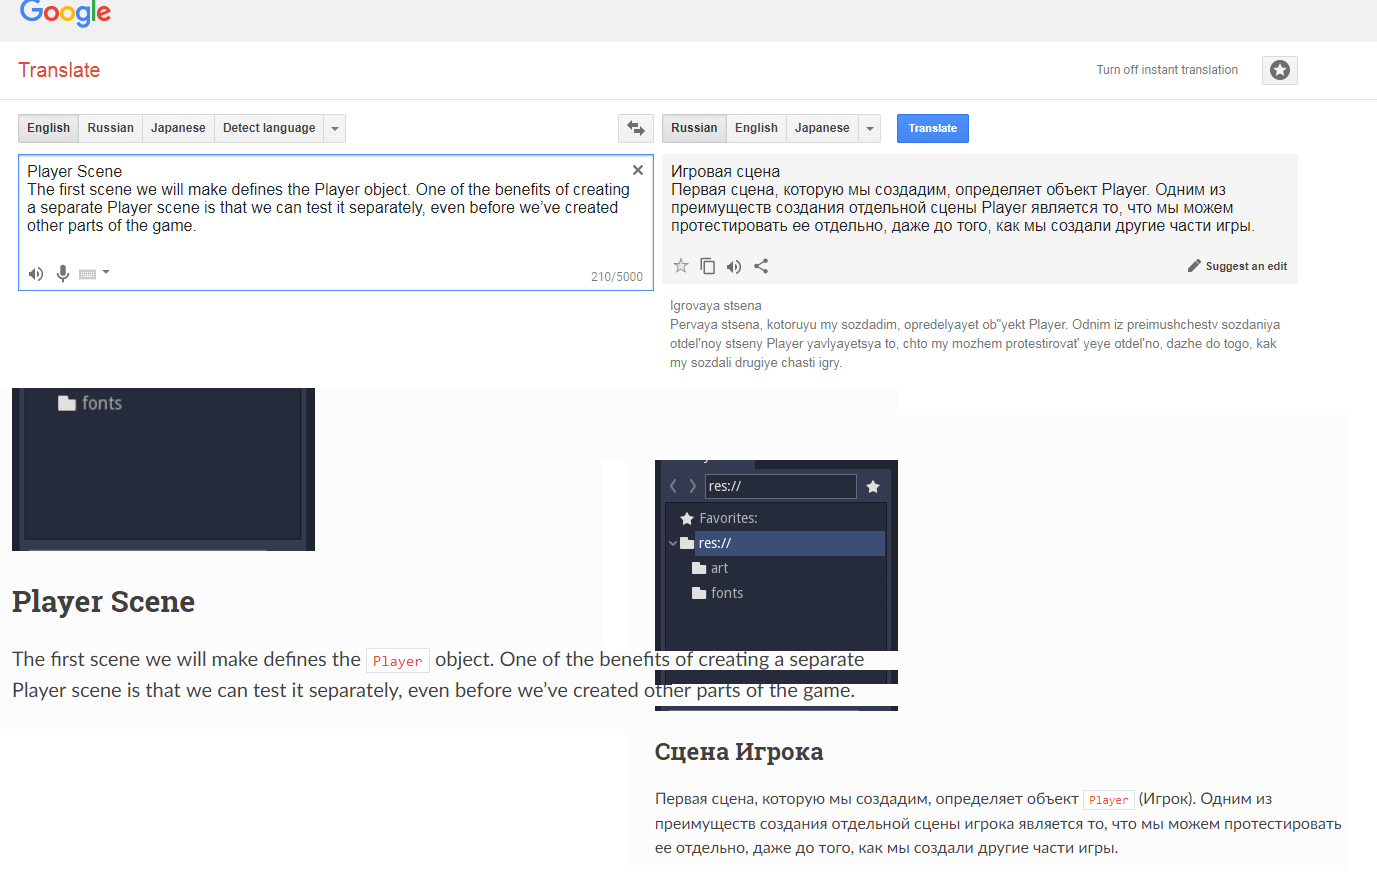1377x875 pixels.
Task: Click translated title 'Игровая сцена'
Action: [725, 171]
